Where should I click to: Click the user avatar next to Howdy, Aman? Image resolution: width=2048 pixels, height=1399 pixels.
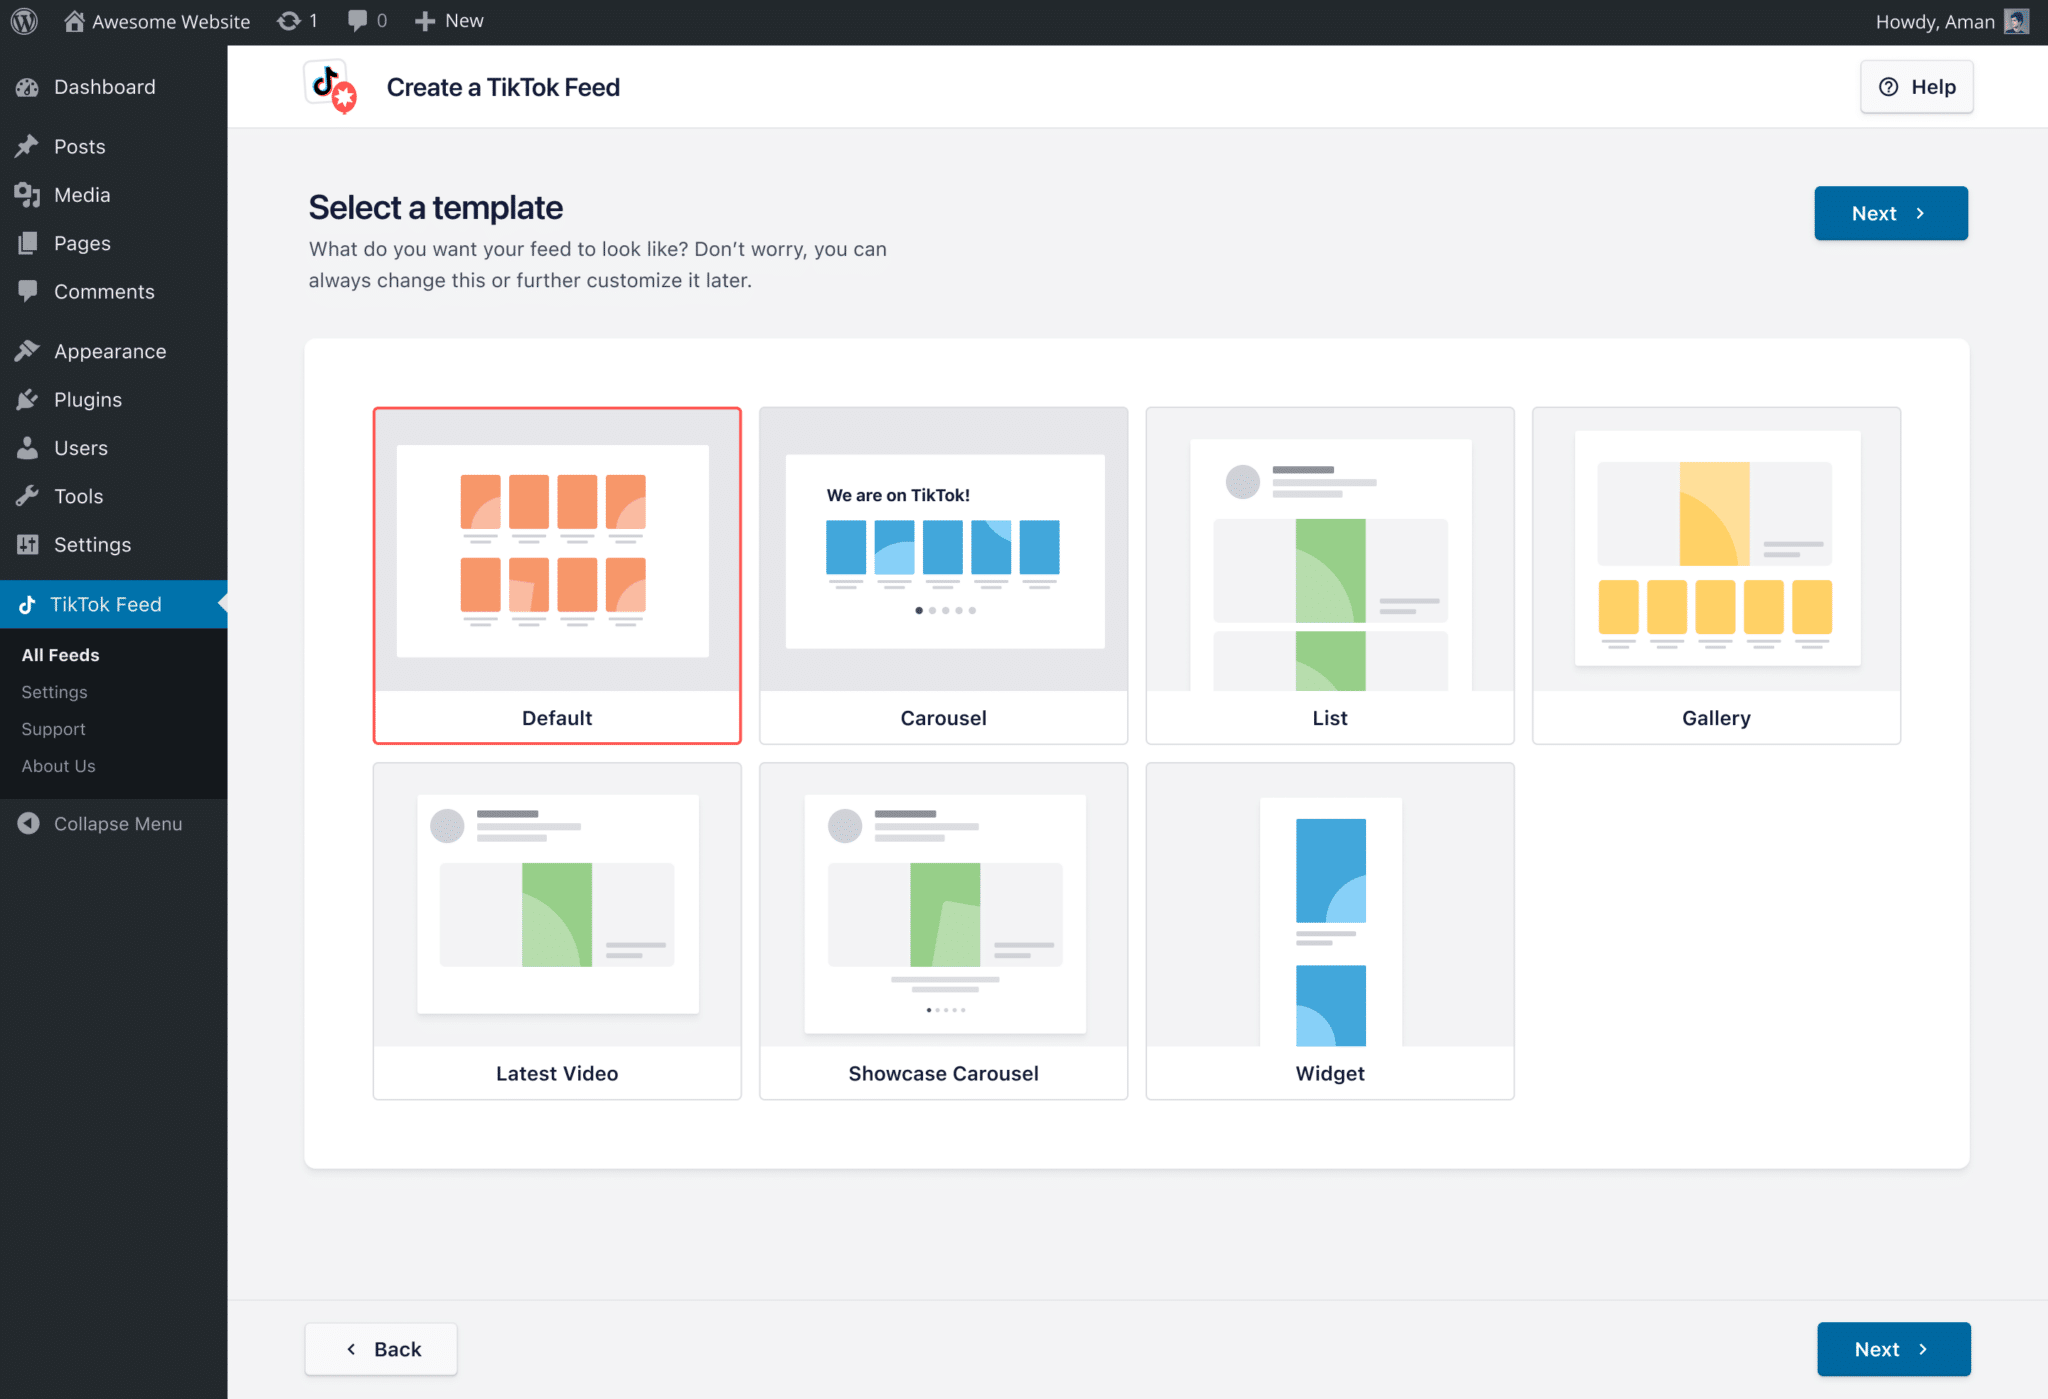coord(2016,21)
